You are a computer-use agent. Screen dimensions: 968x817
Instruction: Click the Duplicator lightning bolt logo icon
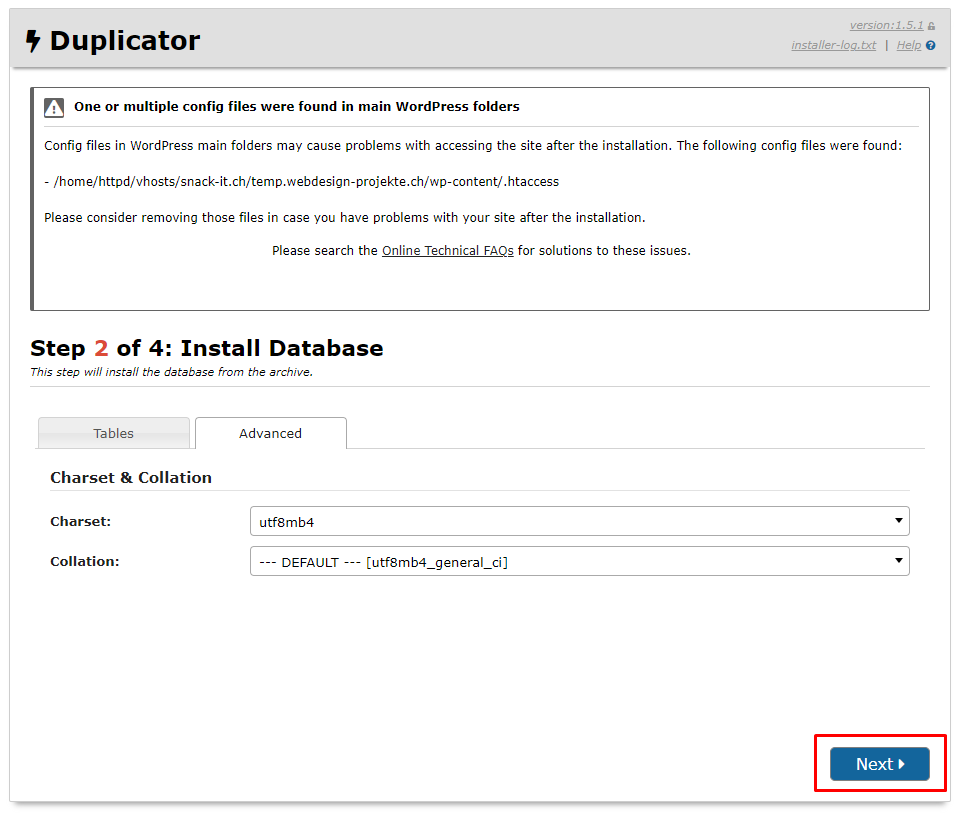33,41
